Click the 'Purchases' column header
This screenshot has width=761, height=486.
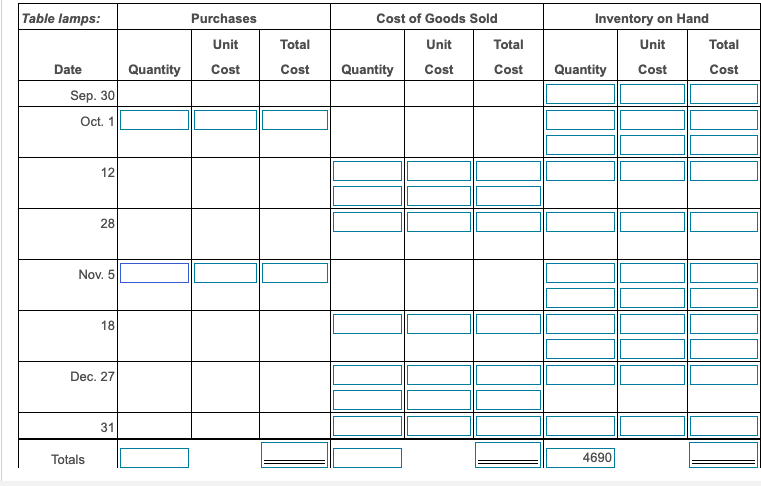click(x=224, y=18)
